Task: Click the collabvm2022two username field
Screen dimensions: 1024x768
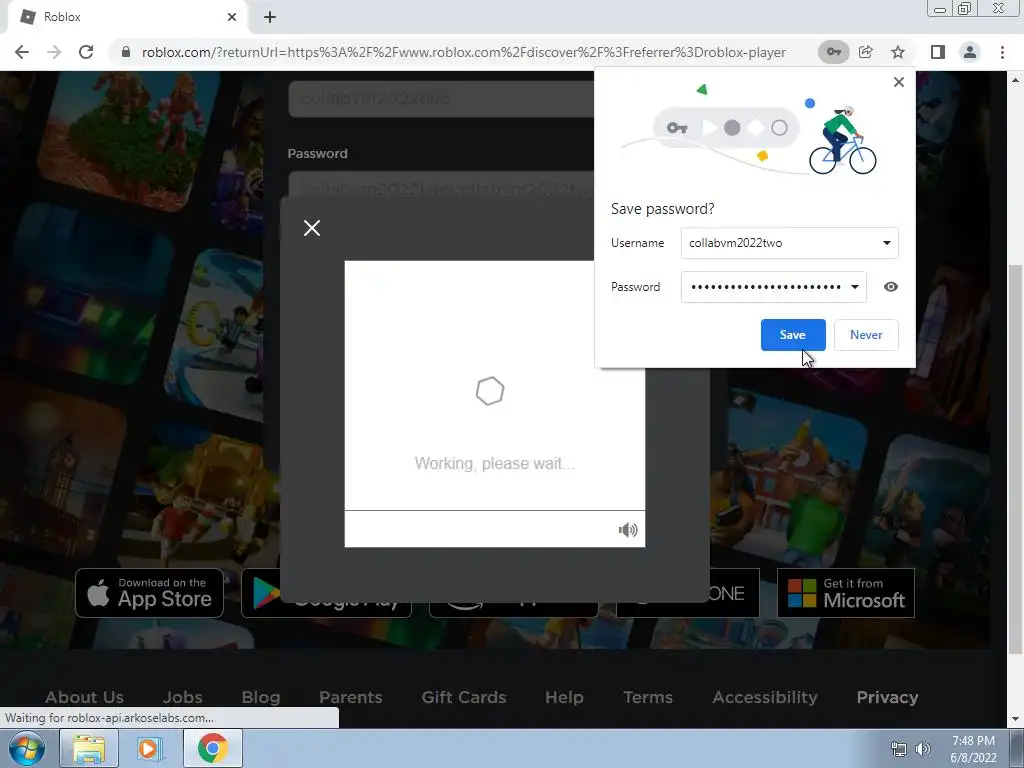Action: 790,243
